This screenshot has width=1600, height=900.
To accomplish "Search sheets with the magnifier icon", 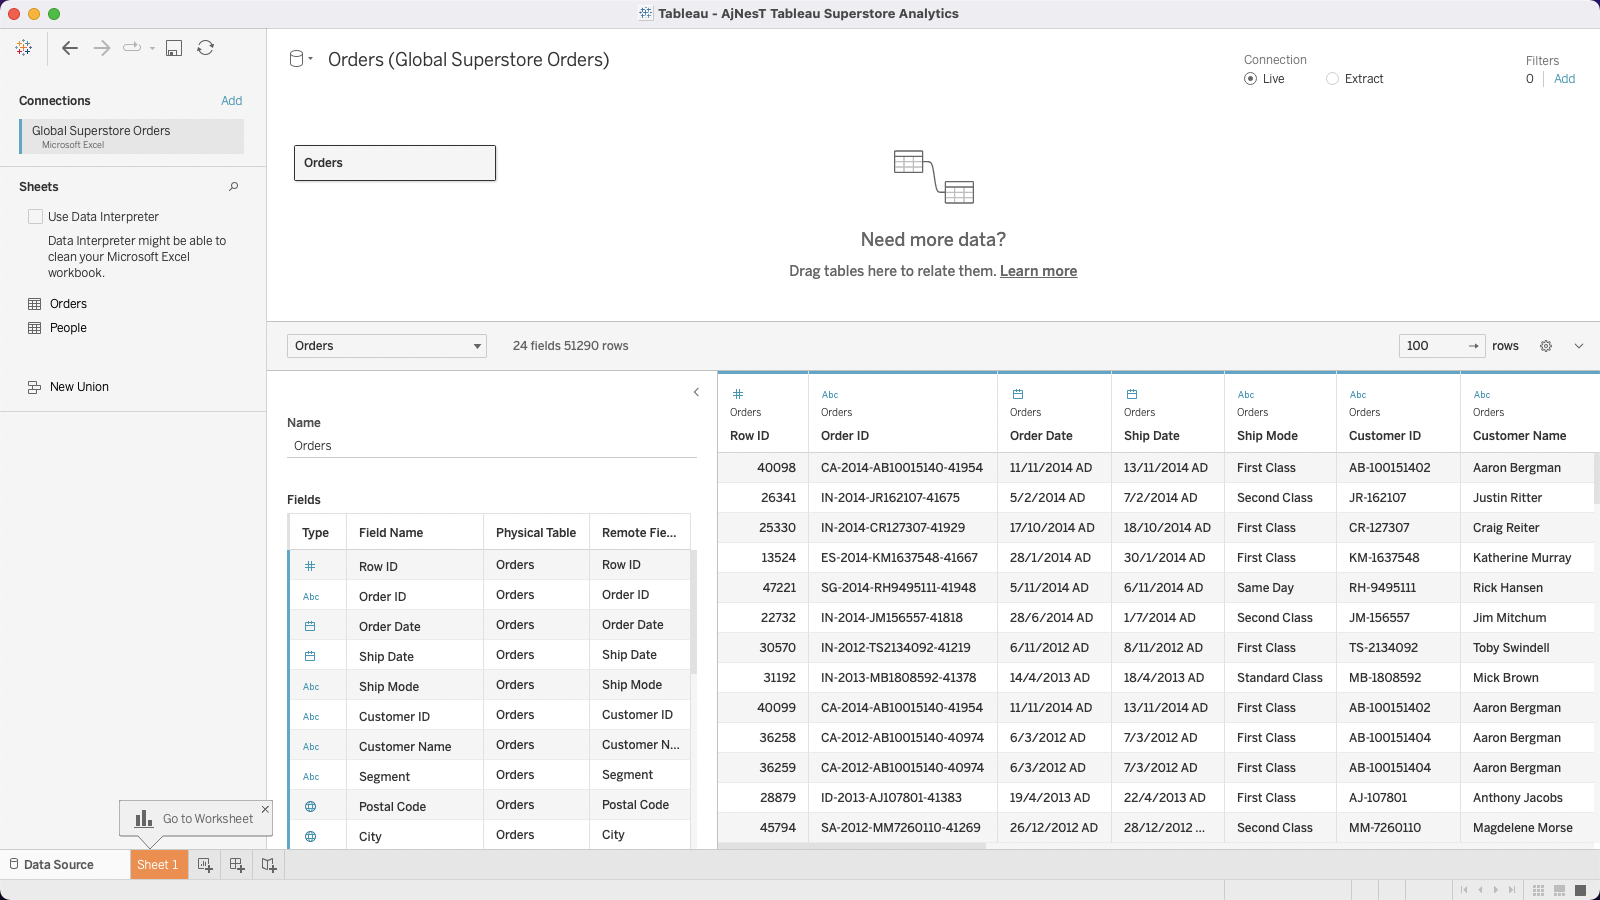I will pos(234,187).
